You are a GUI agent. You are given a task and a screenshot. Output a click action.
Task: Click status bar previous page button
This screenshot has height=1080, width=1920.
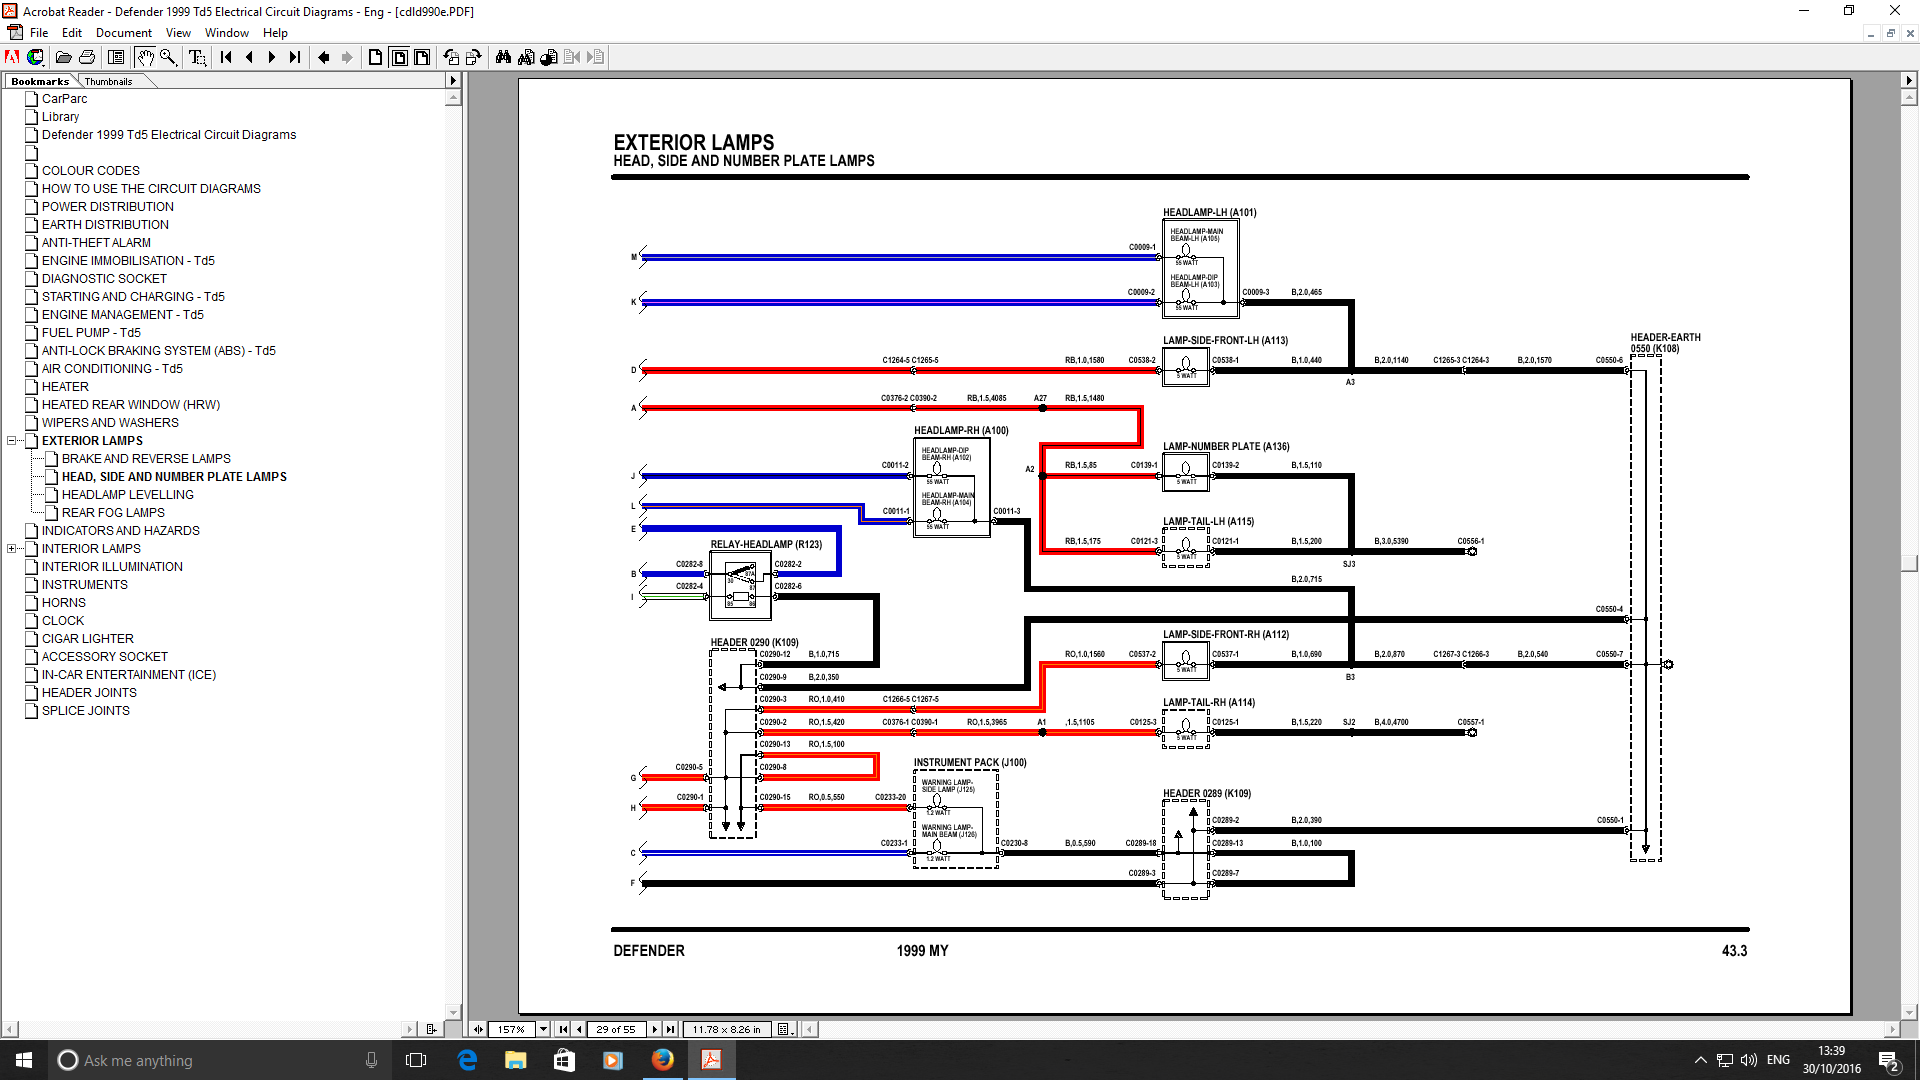[578, 1029]
